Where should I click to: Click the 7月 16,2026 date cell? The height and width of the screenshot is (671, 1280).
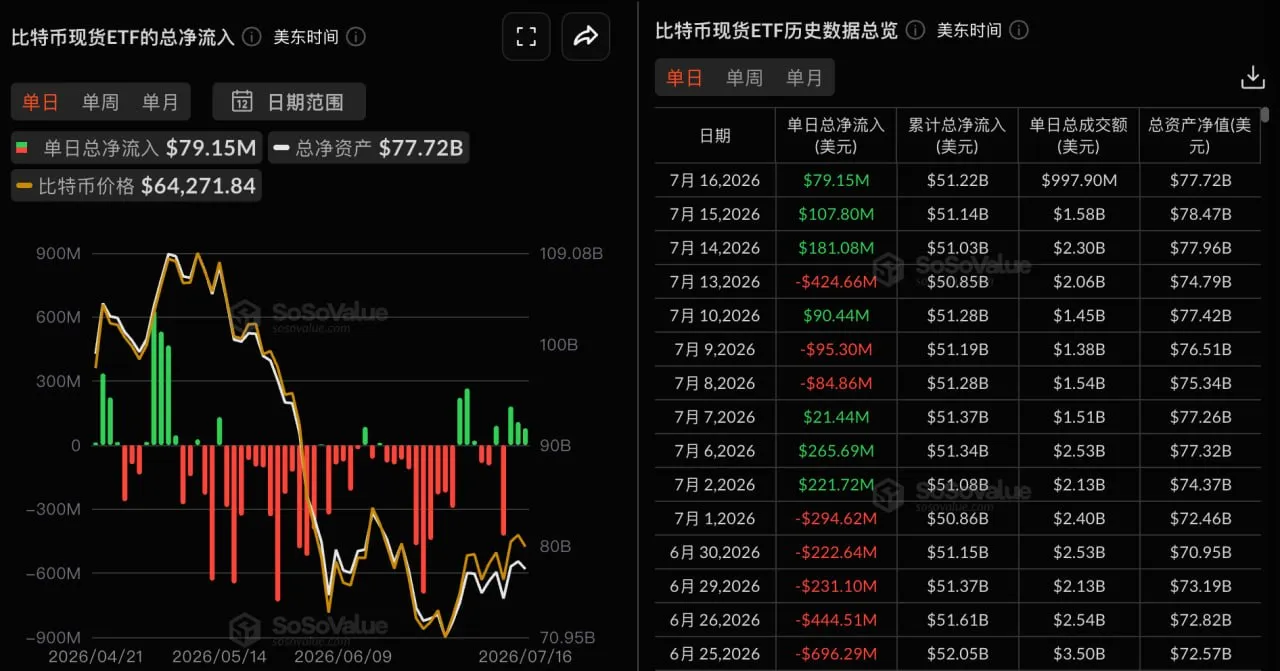[715, 180]
